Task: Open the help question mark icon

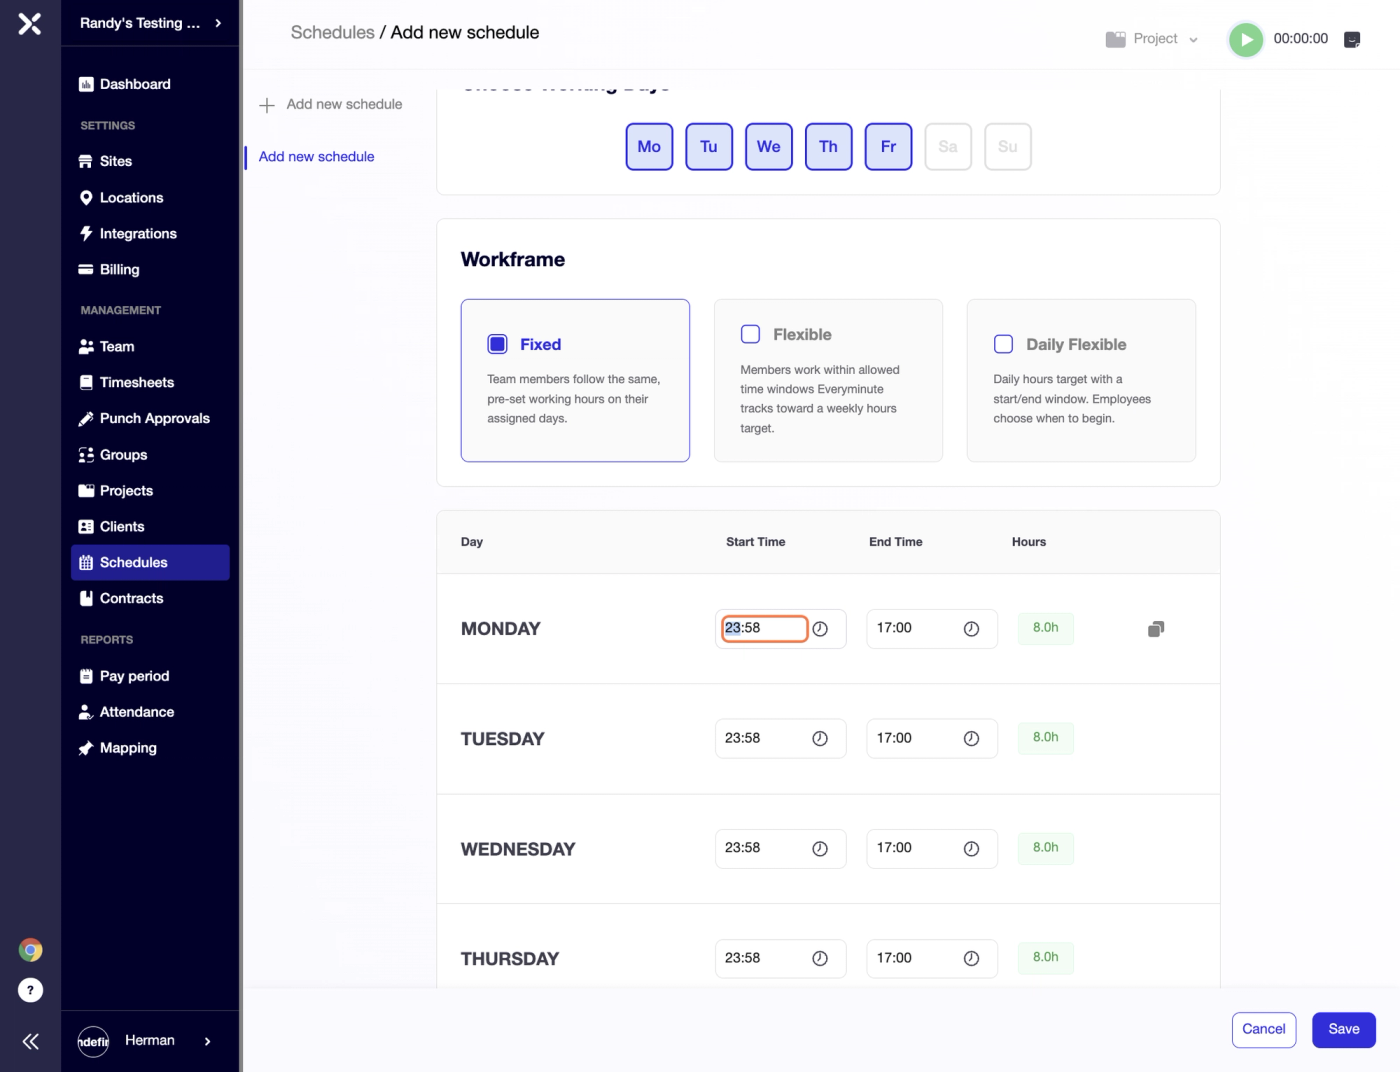Action: [30, 990]
